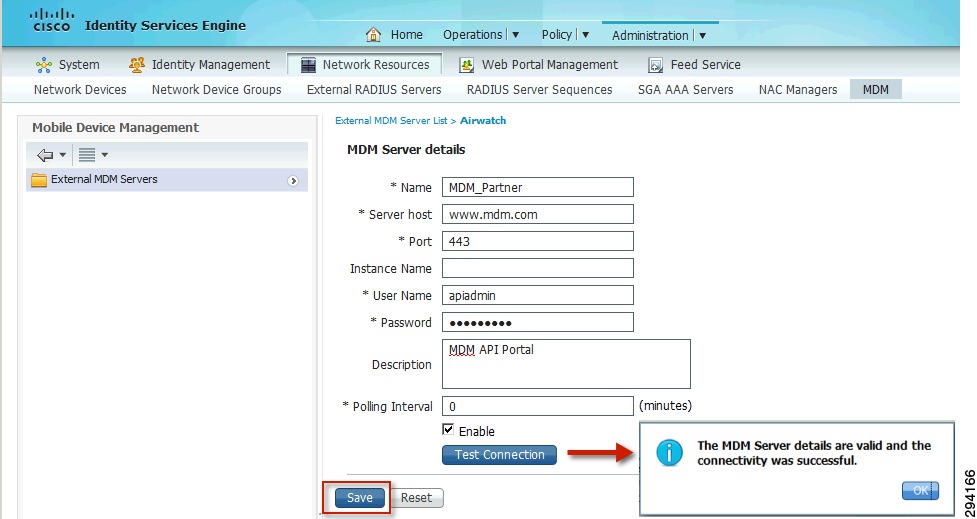The image size is (977, 519).
Task: Click the info icon in the dialog
Action: tap(669, 453)
